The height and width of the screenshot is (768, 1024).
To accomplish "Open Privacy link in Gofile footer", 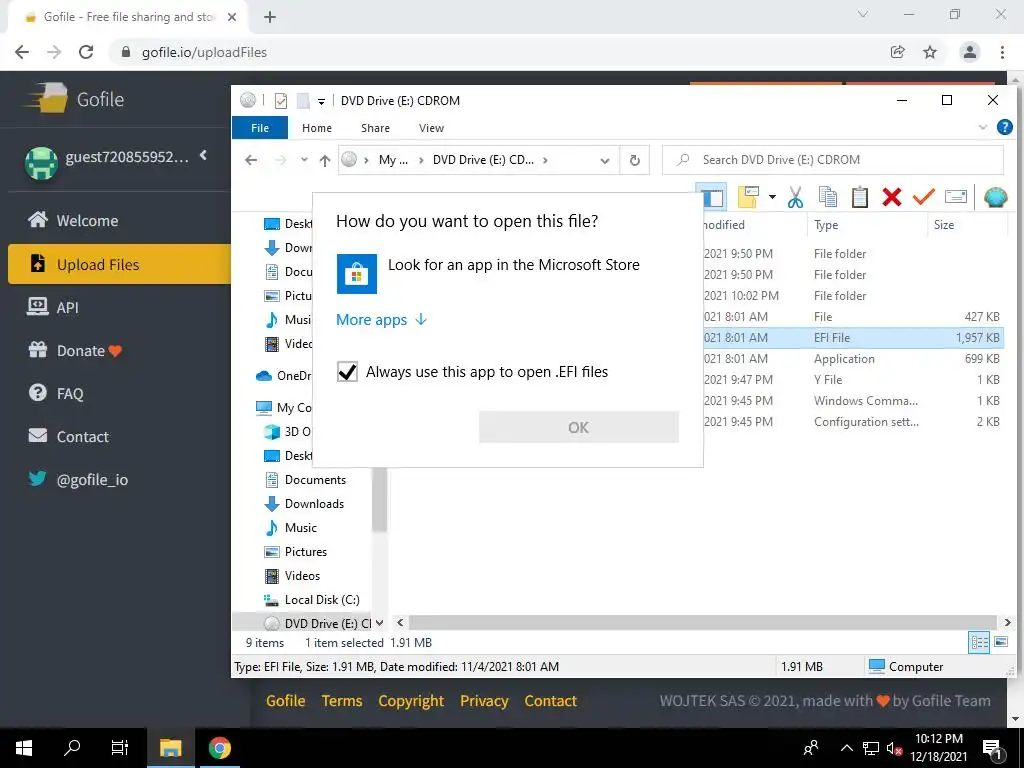I will pyautogui.click(x=484, y=701).
